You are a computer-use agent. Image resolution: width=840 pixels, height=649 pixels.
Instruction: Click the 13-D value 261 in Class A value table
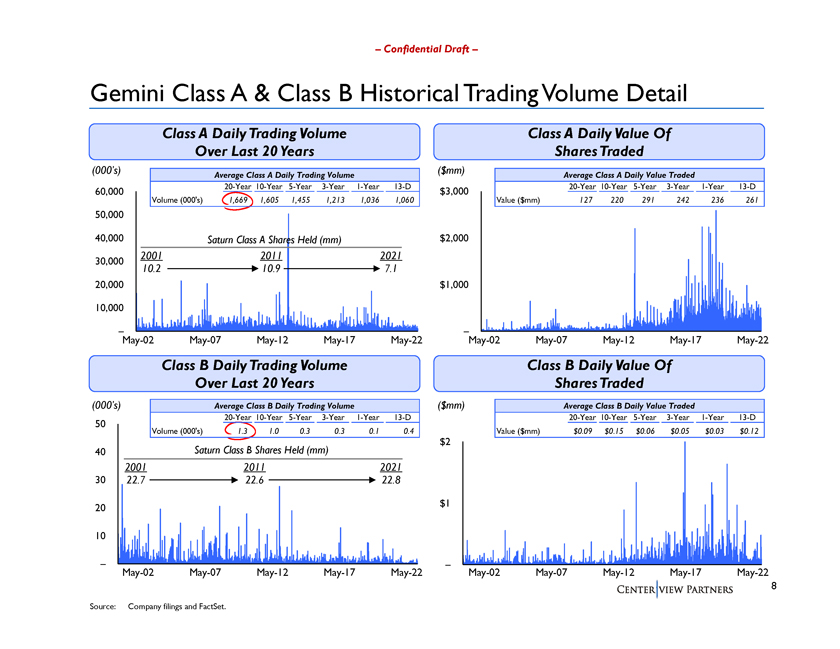point(752,200)
